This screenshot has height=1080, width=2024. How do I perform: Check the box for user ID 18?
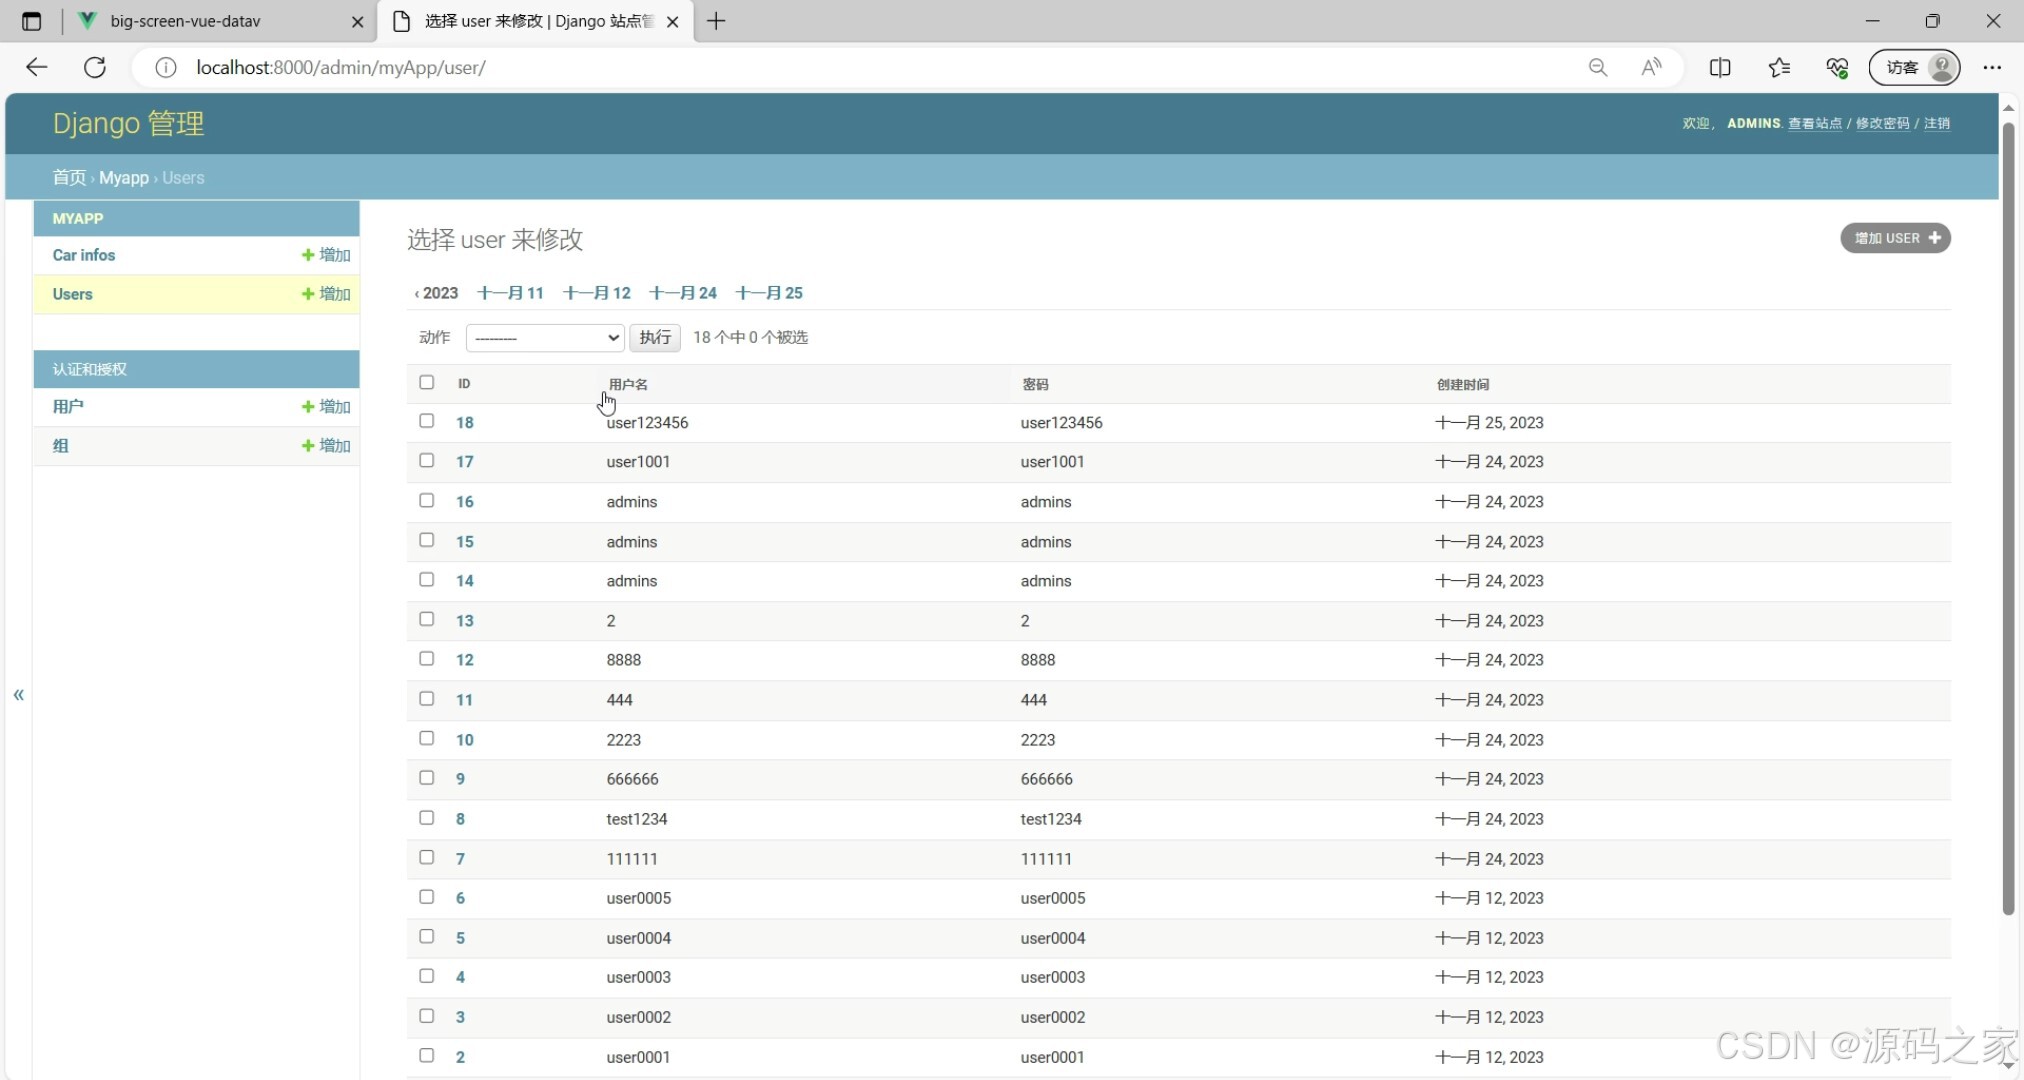(x=427, y=421)
